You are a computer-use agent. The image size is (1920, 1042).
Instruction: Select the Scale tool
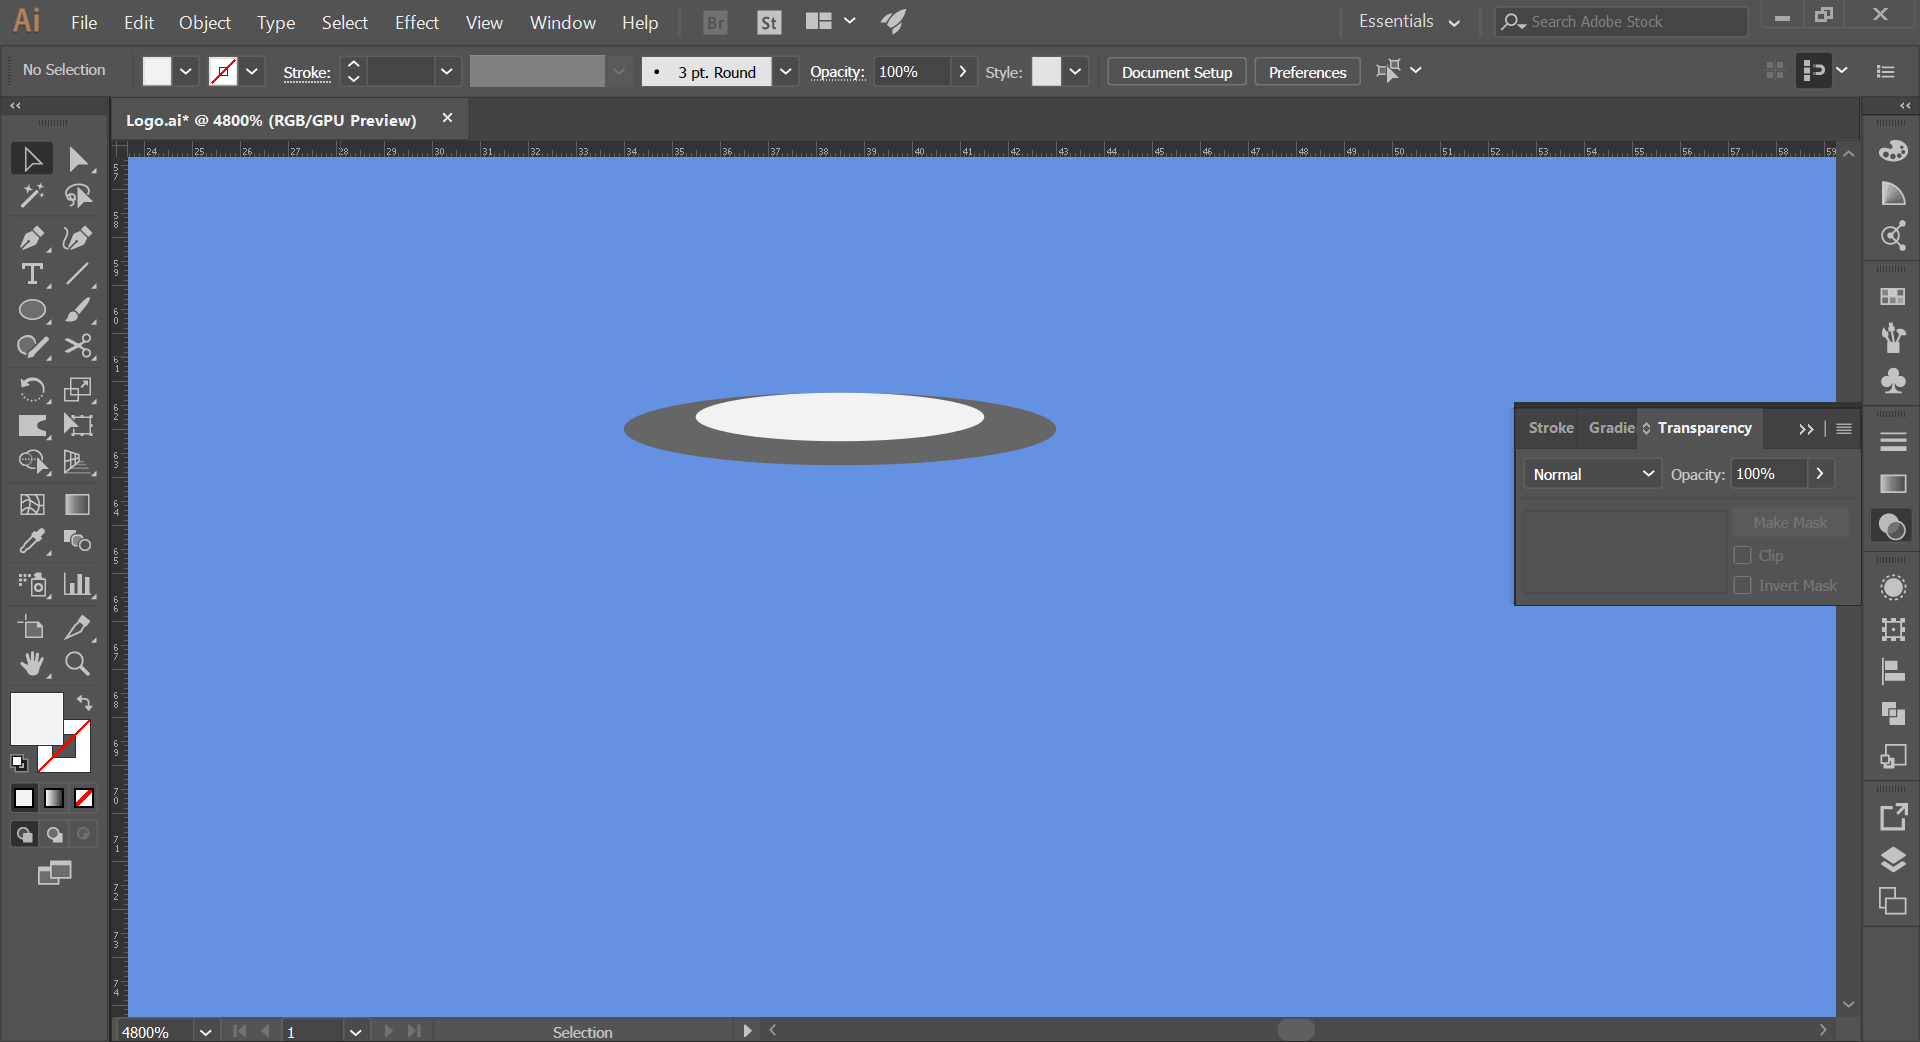click(x=78, y=389)
